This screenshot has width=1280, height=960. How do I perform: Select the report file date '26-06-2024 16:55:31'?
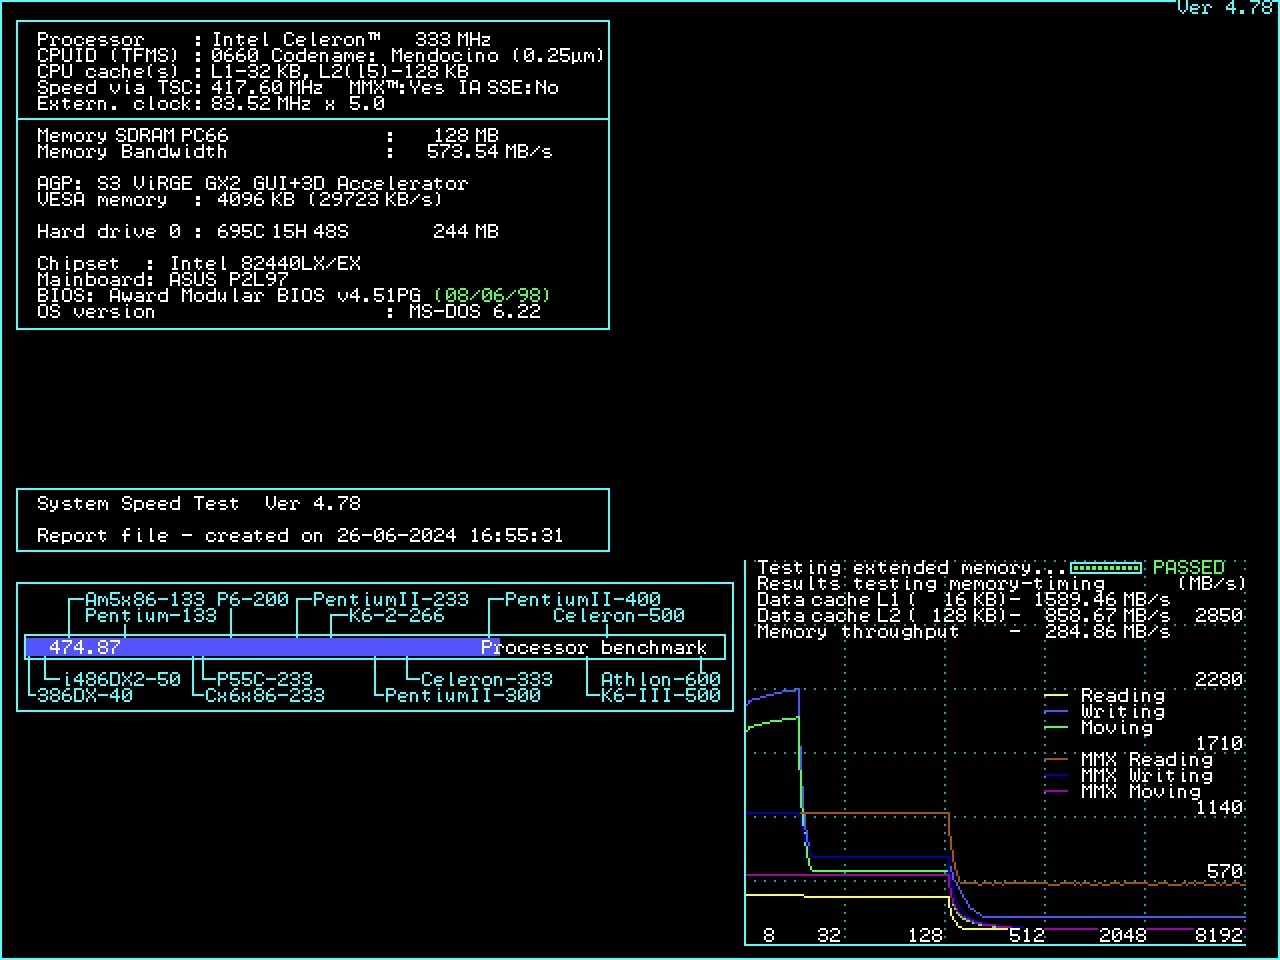pos(450,536)
